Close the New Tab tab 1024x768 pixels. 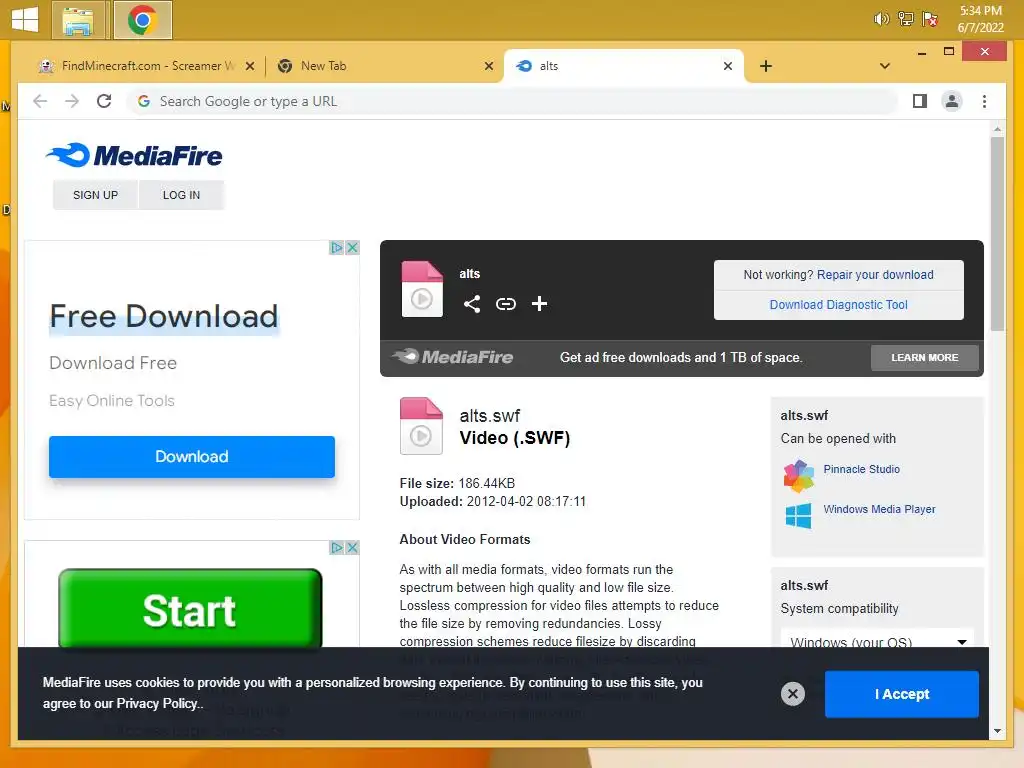[488, 66]
